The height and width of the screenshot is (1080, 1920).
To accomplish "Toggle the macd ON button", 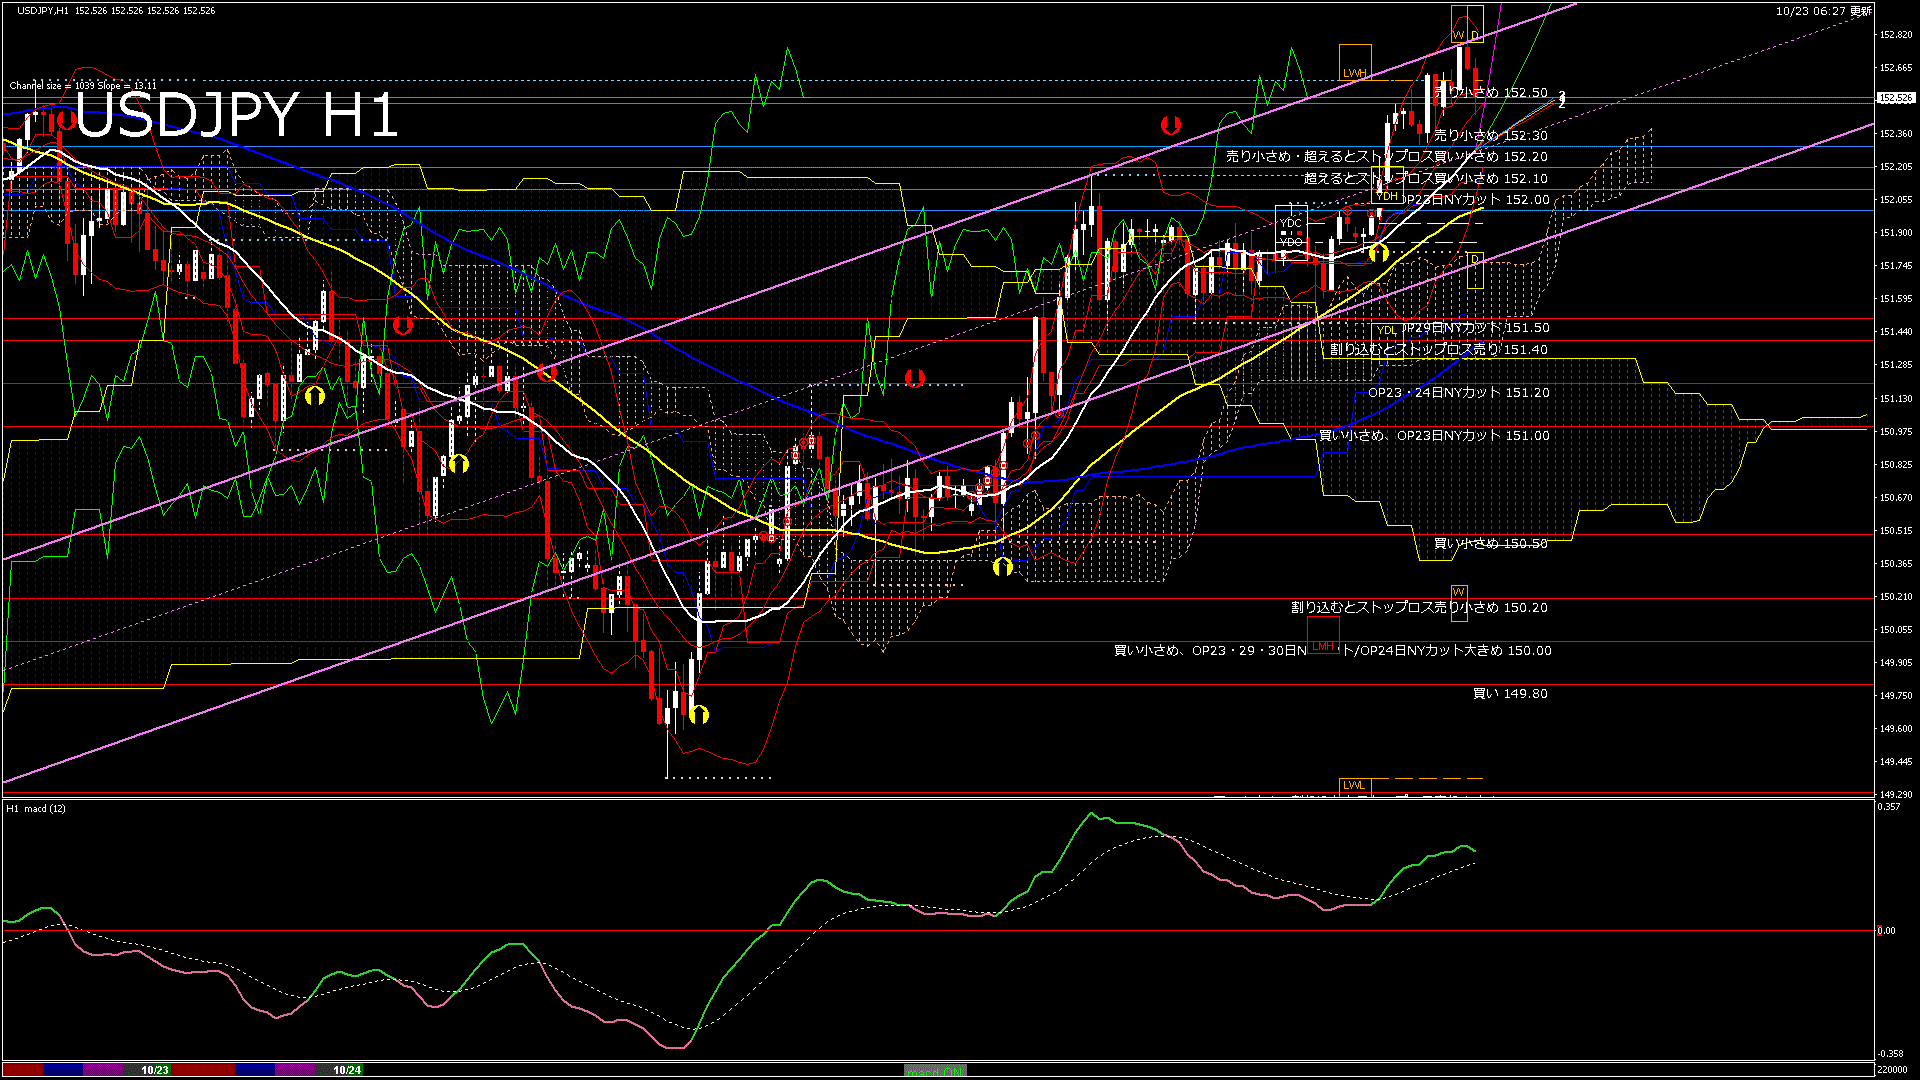I will (935, 1071).
